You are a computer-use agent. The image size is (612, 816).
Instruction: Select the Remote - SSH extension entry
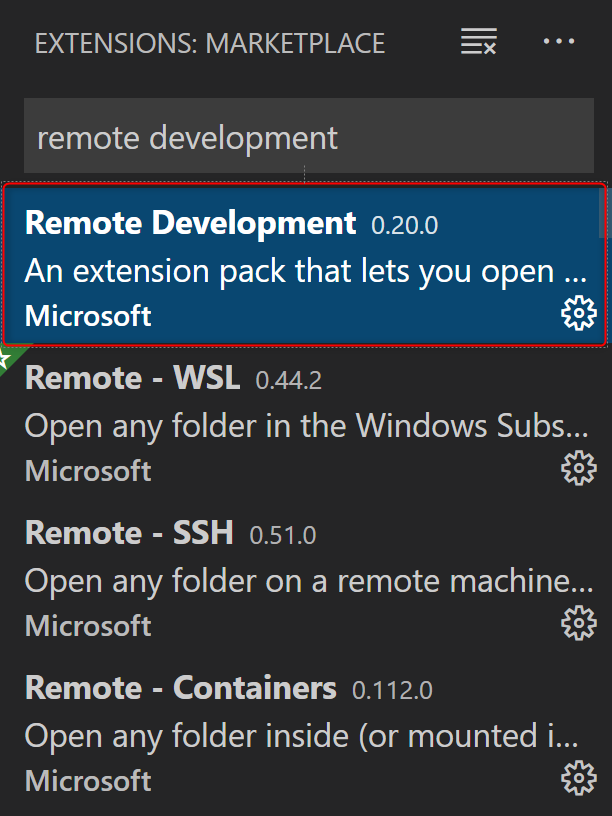129,533
